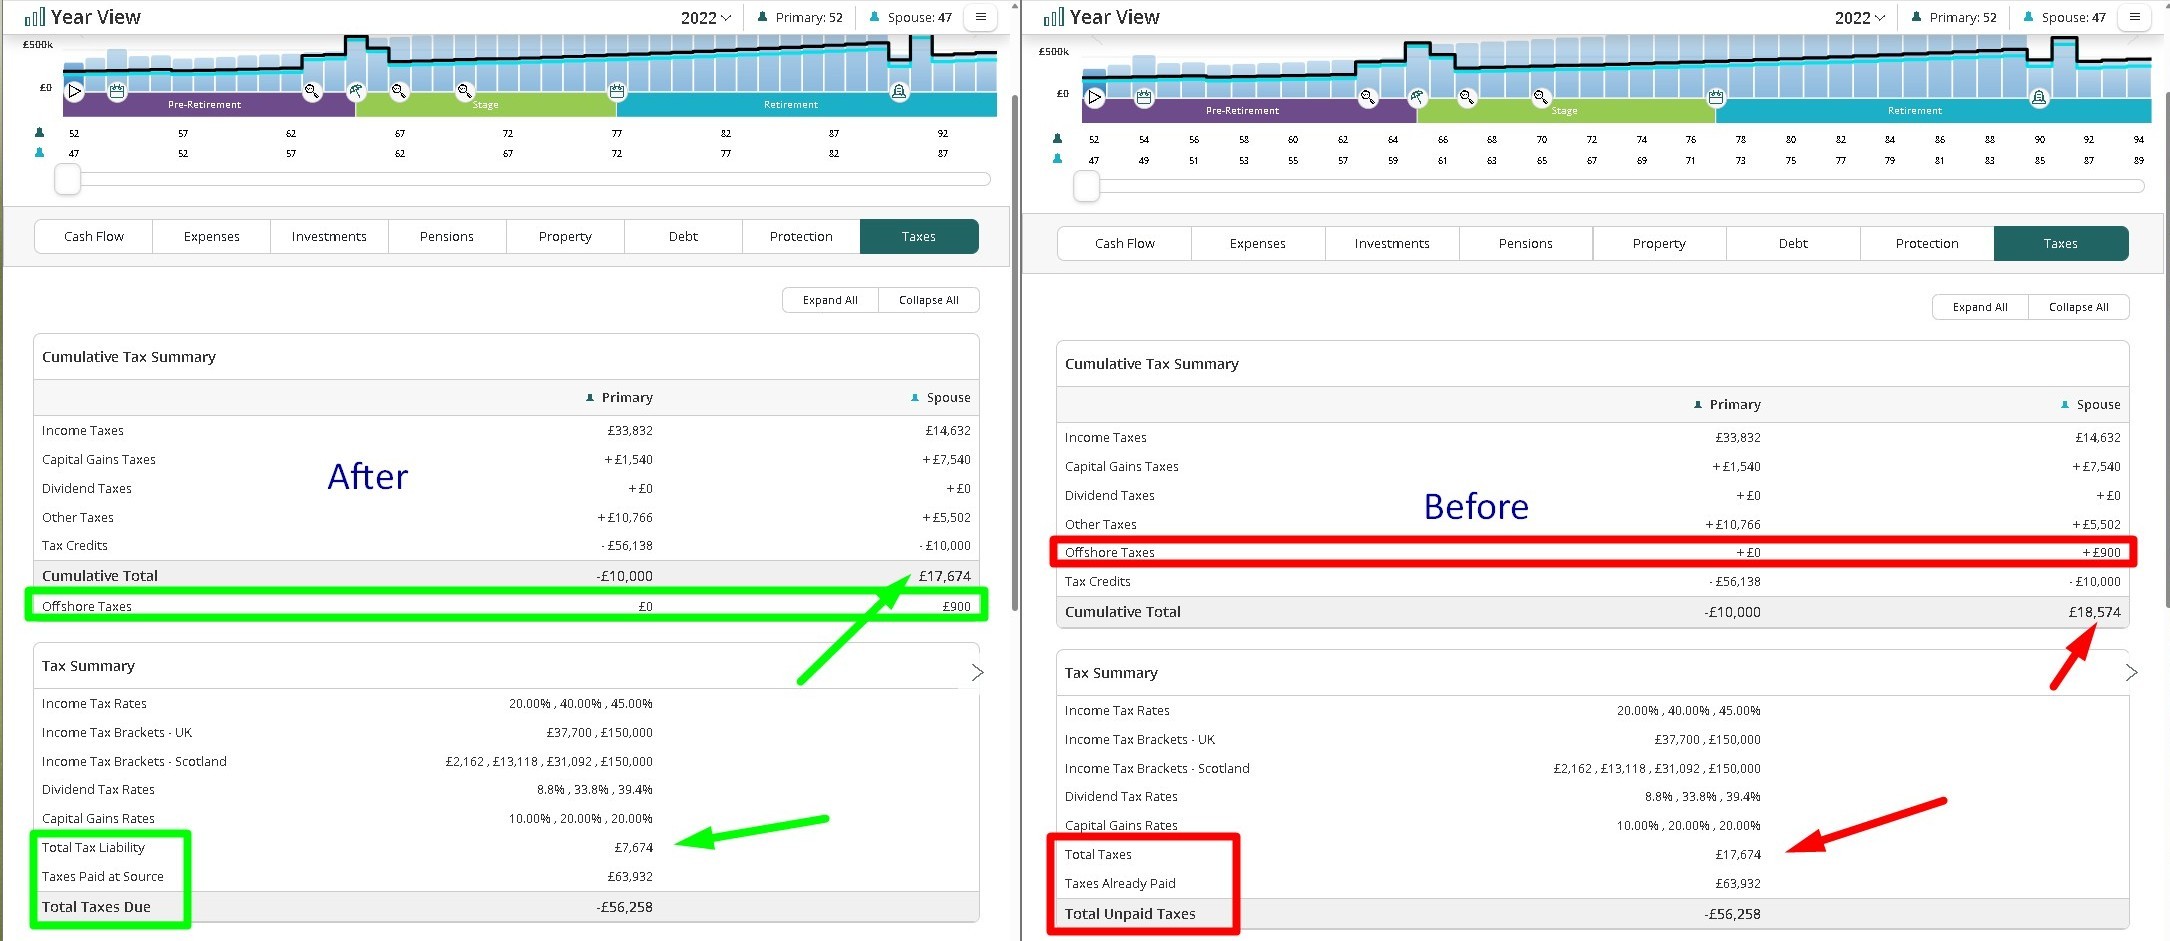Image resolution: width=2170 pixels, height=941 pixels.
Task: Expand Tax Summary chevron in the left panel
Action: pyautogui.click(x=977, y=672)
